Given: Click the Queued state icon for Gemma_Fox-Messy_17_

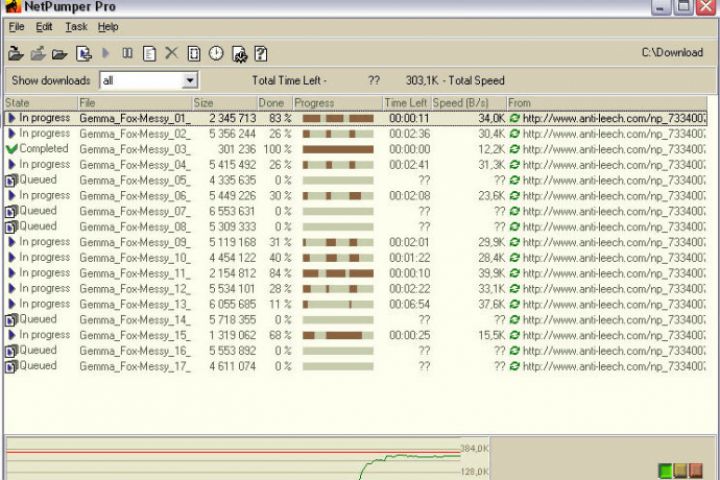Looking at the screenshot, I should (x=11, y=367).
